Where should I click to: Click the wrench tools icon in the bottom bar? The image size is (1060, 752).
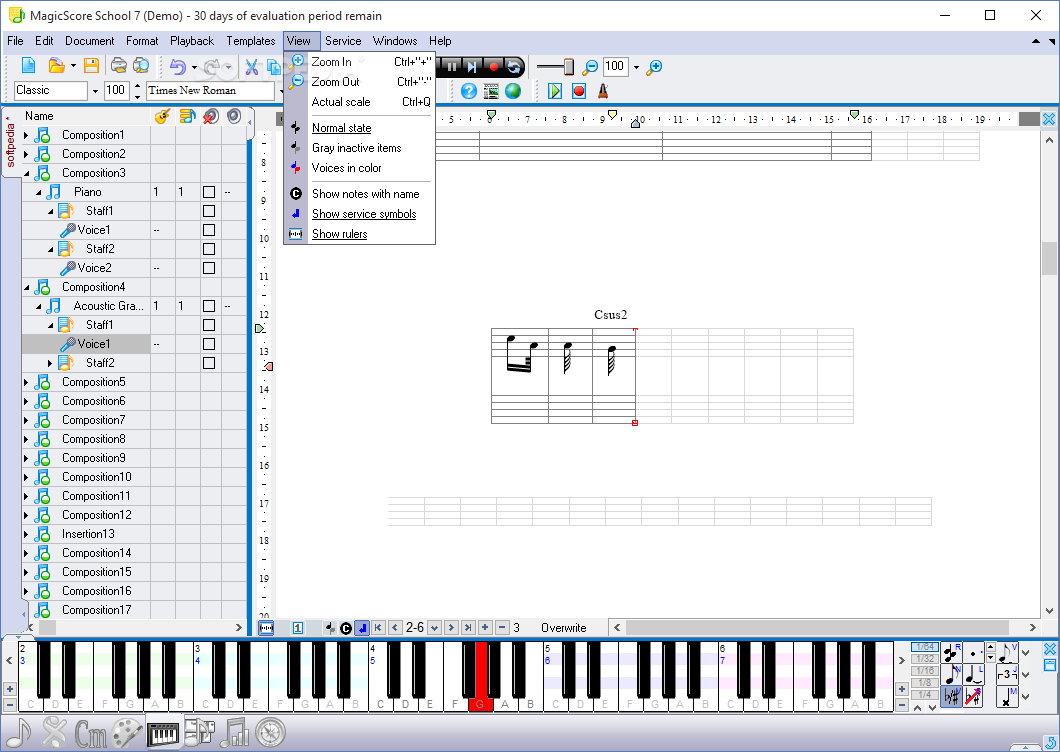pos(54,733)
